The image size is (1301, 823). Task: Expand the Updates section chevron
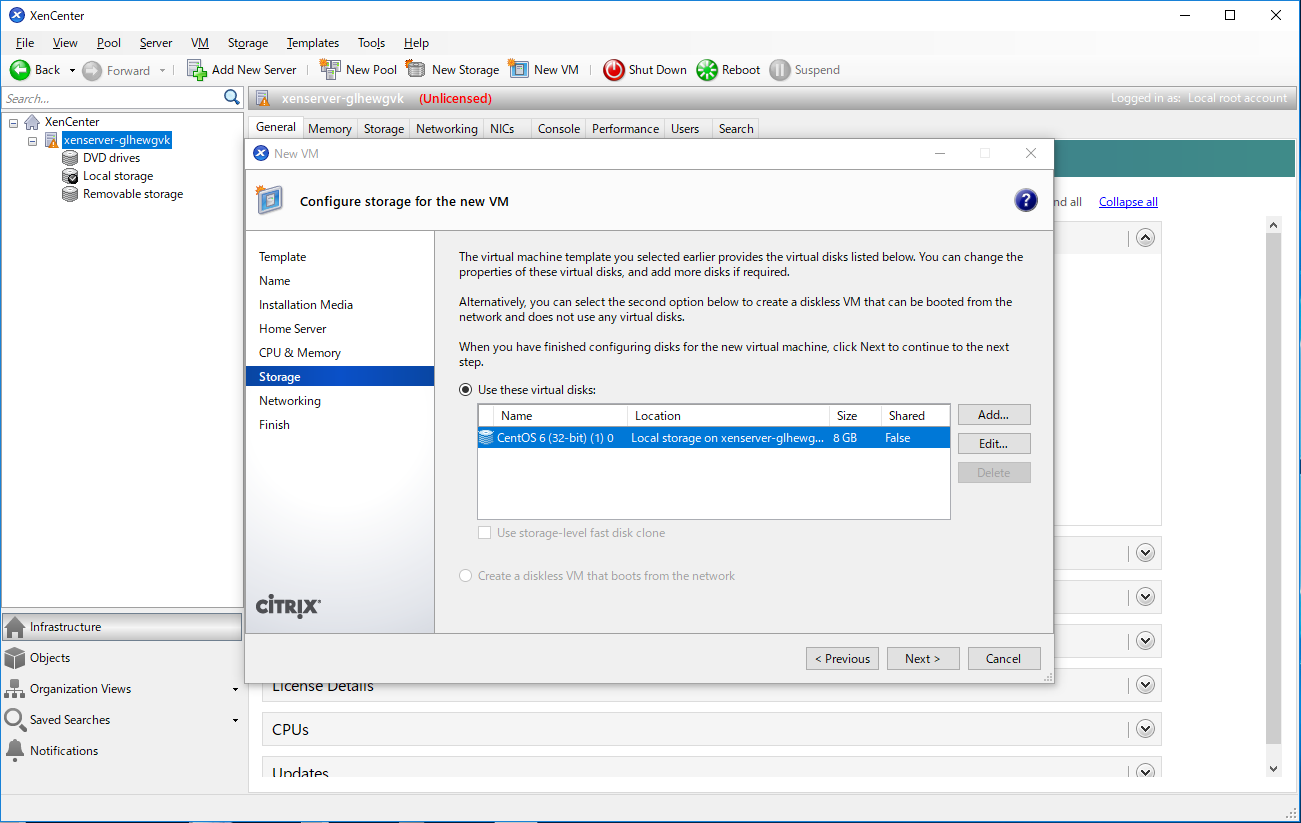(1146, 772)
